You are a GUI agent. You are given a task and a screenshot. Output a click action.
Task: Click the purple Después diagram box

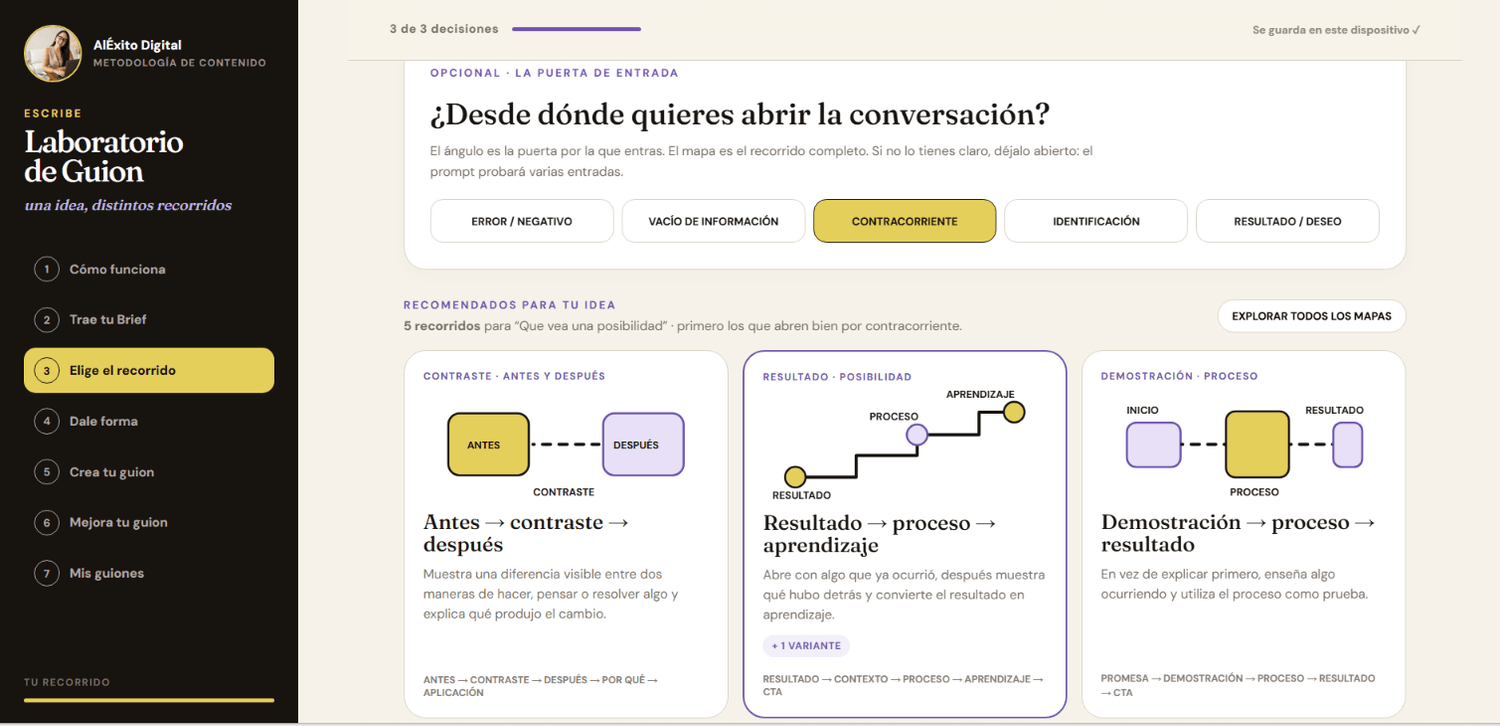coord(643,444)
